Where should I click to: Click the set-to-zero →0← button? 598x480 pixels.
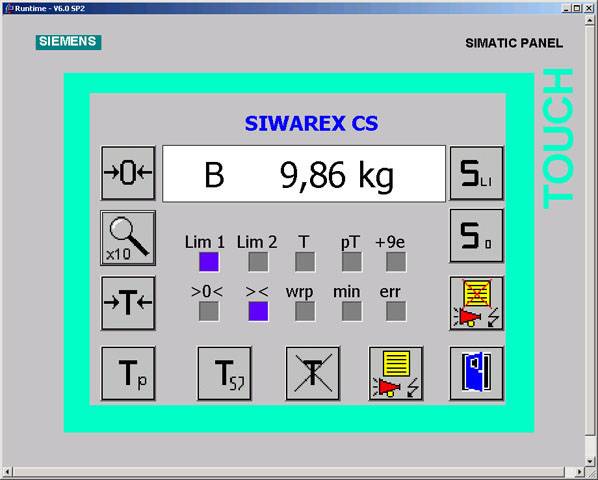[128, 173]
